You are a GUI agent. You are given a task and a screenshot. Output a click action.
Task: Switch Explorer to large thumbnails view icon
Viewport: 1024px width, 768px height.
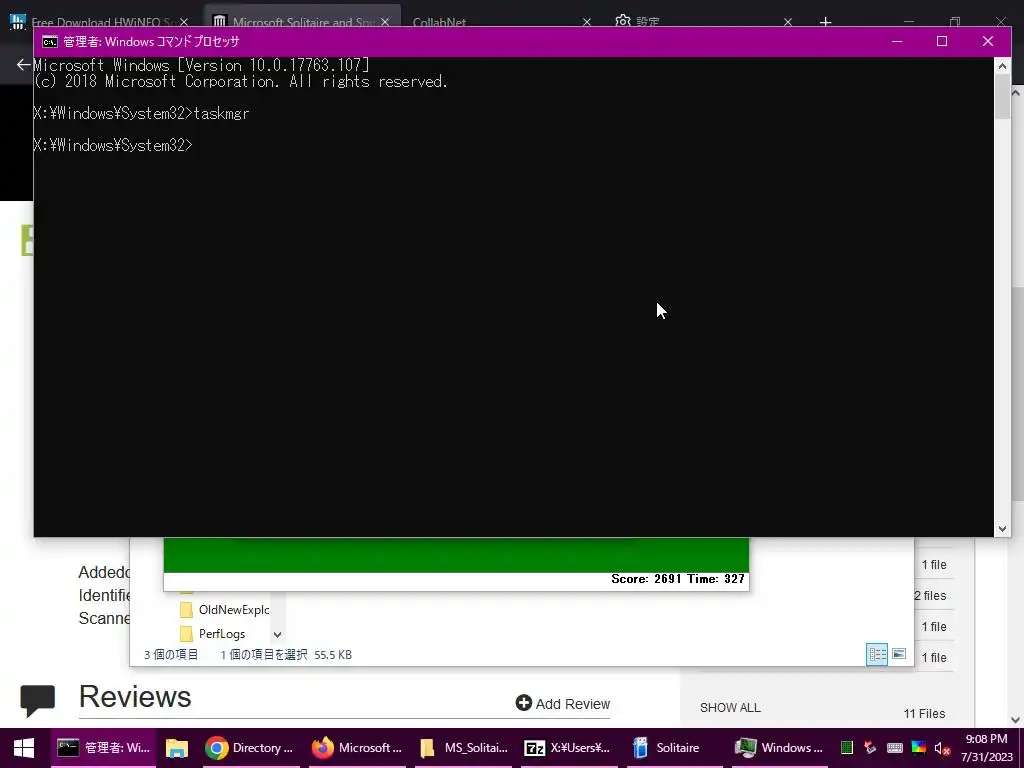(899, 654)
